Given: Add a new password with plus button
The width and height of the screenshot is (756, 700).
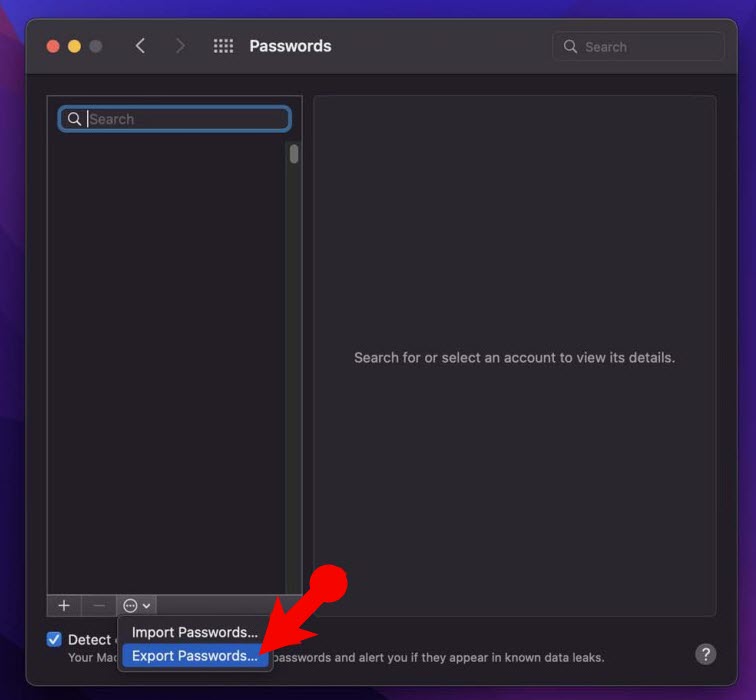Looking at the screenshot, I should pos(64,606).
